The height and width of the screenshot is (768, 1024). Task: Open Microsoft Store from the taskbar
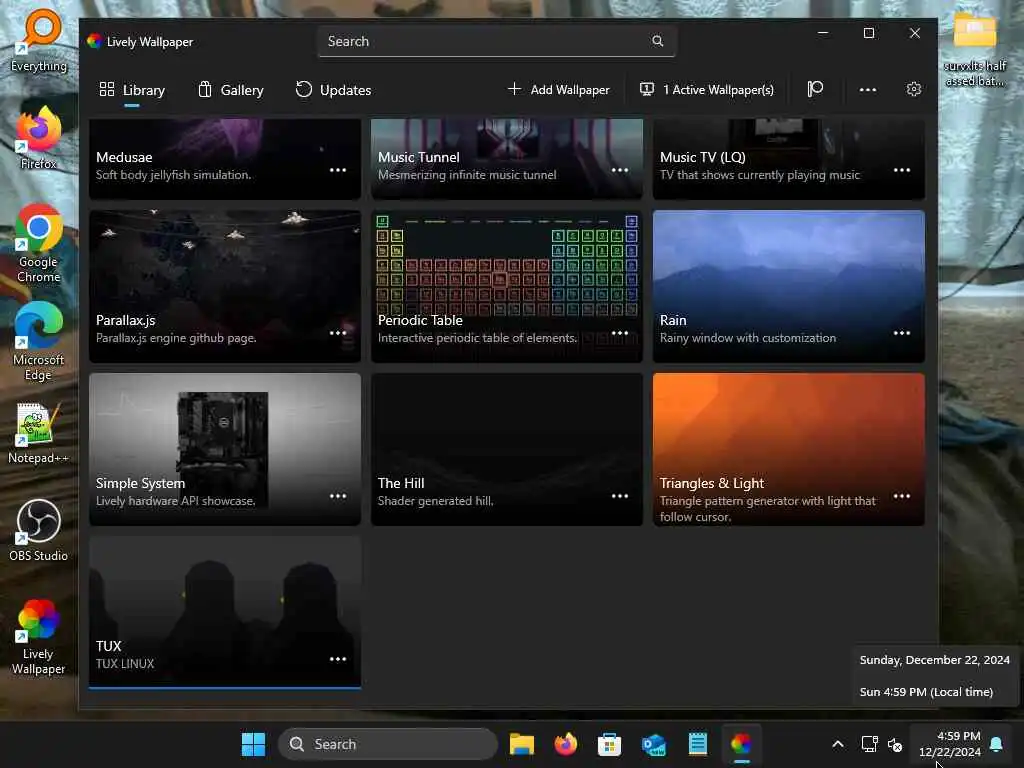(x=609, y=744)
